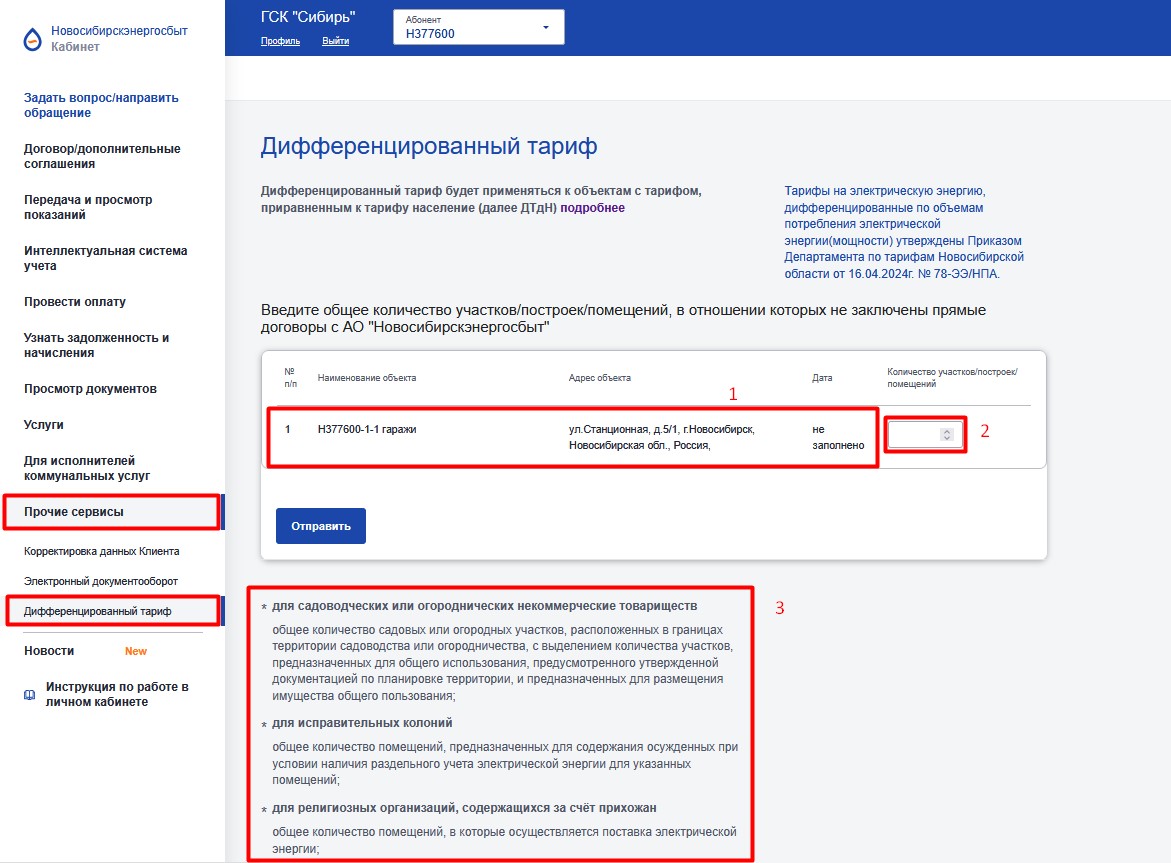Screen dimensions: 1171x863
Task: Select Просмотр документов menu item
Action: [90, 389]
